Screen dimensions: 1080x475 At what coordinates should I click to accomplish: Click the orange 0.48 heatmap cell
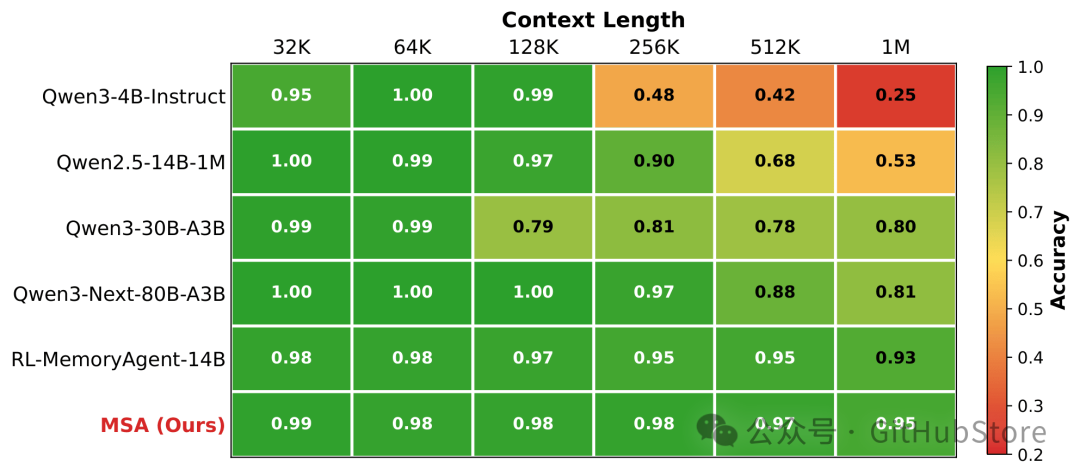[654, 96]
